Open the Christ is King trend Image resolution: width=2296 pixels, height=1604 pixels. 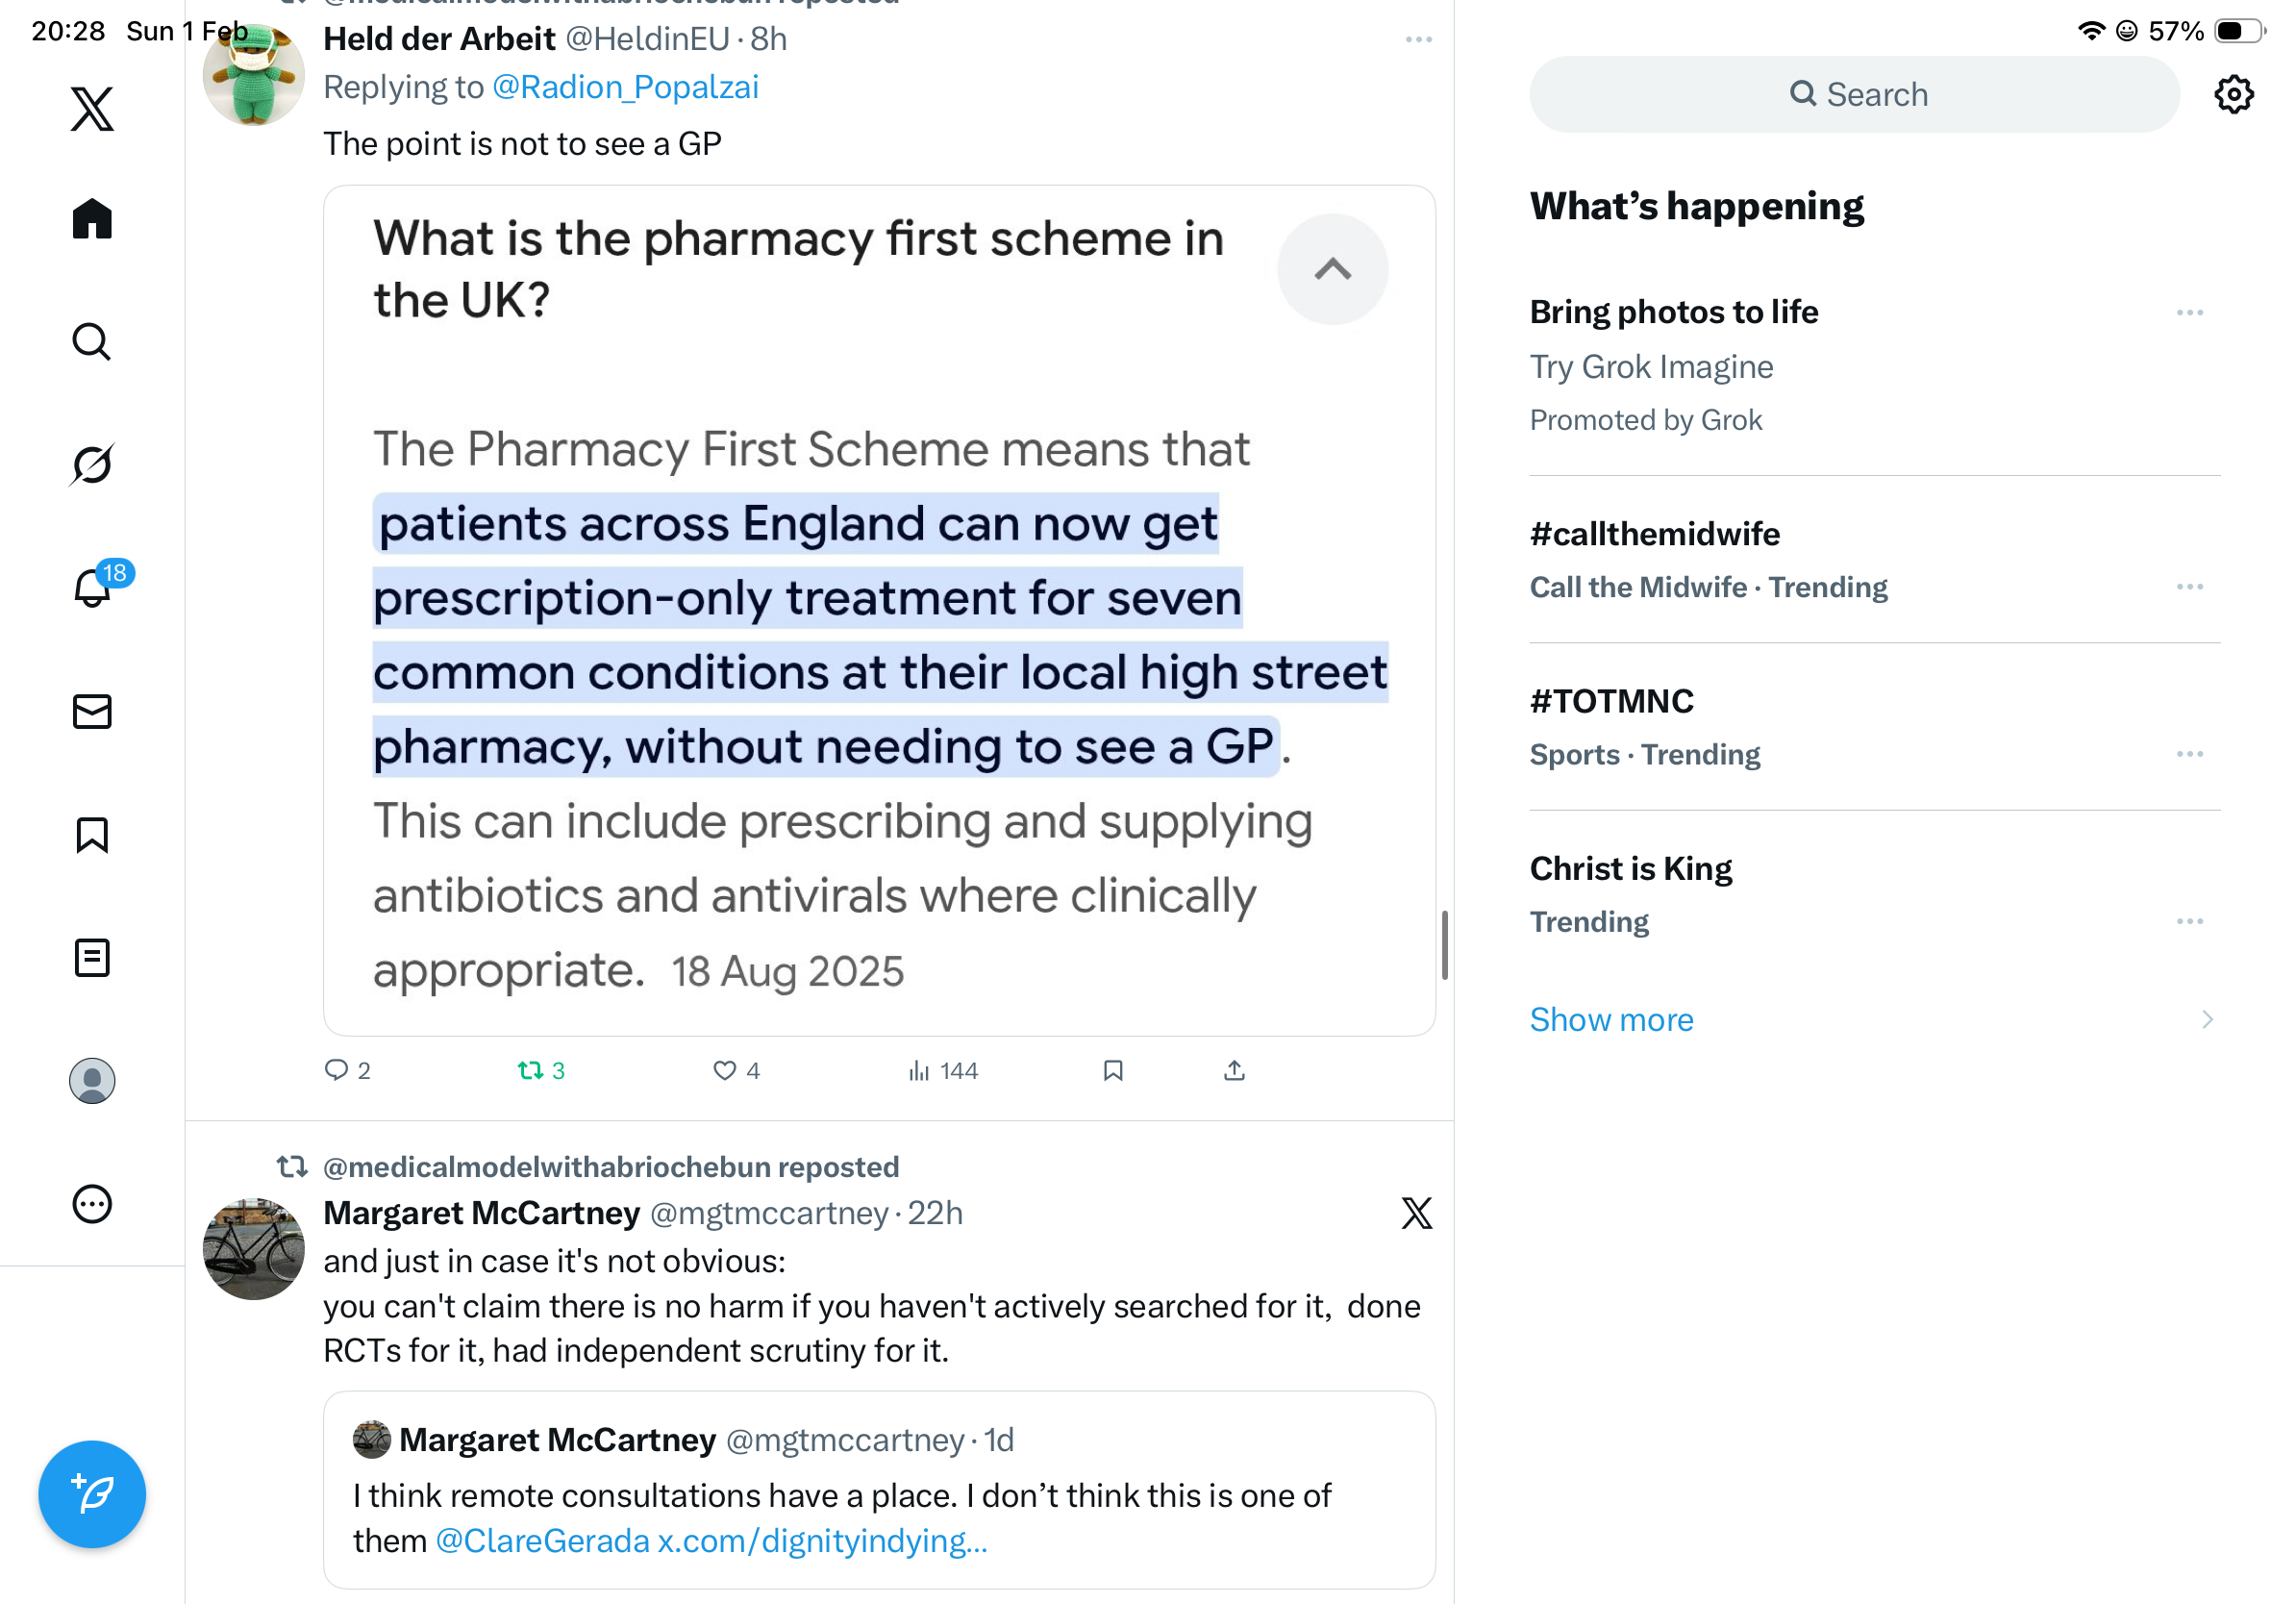click(x=1630, y=869)
